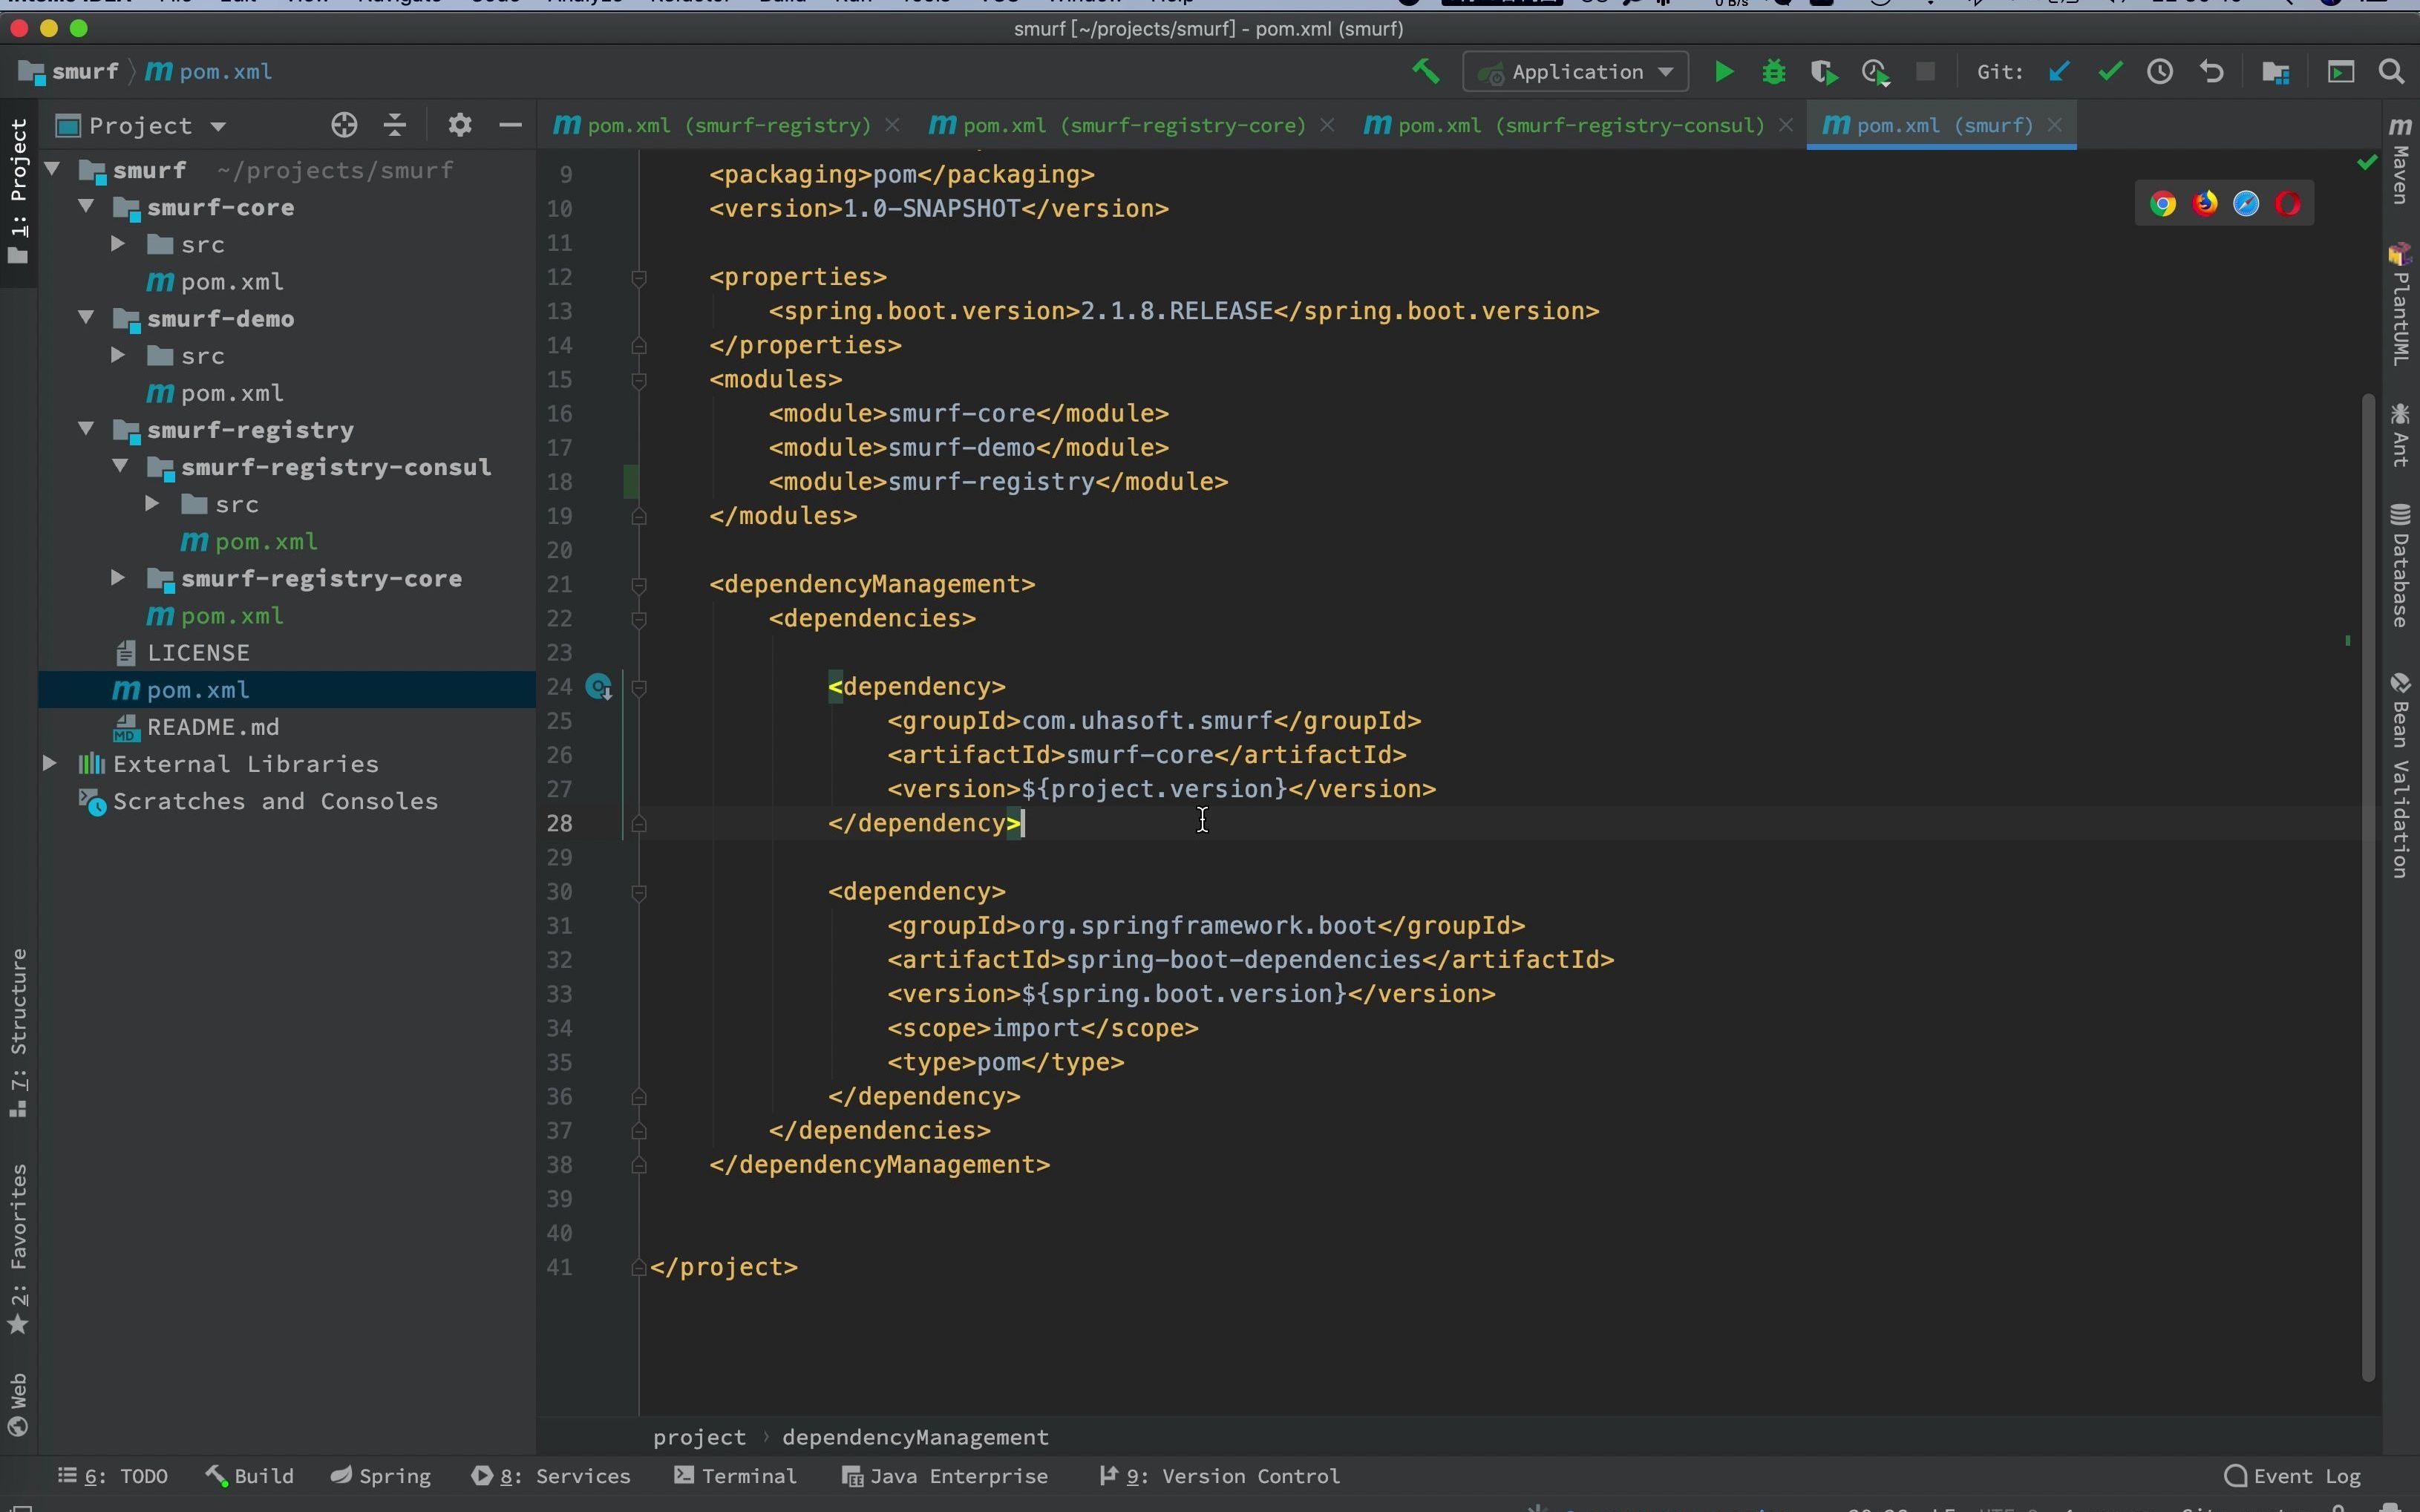This screenshot has width=2420, height=1512.
Task: Collapse the smurf-demo module folder
Action: coord(86,318)
